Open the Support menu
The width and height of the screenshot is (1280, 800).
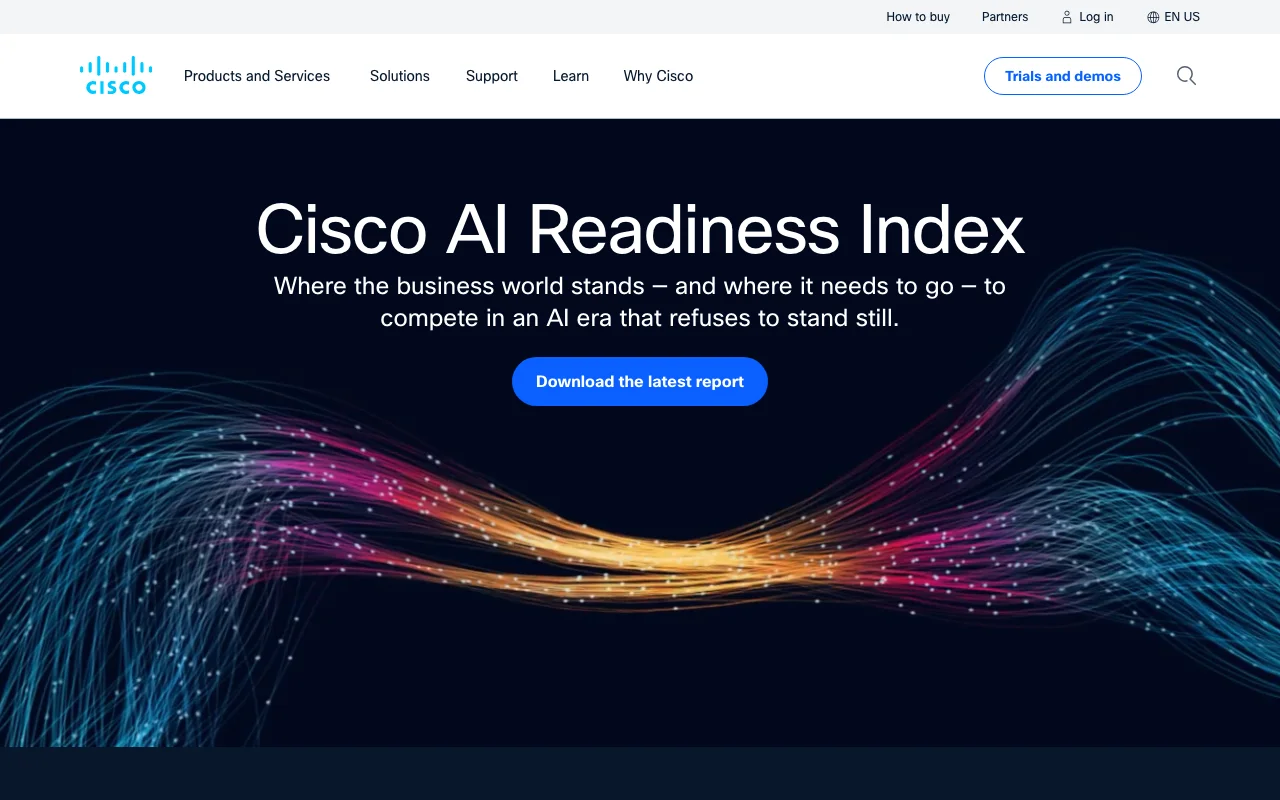pos(492,76)
